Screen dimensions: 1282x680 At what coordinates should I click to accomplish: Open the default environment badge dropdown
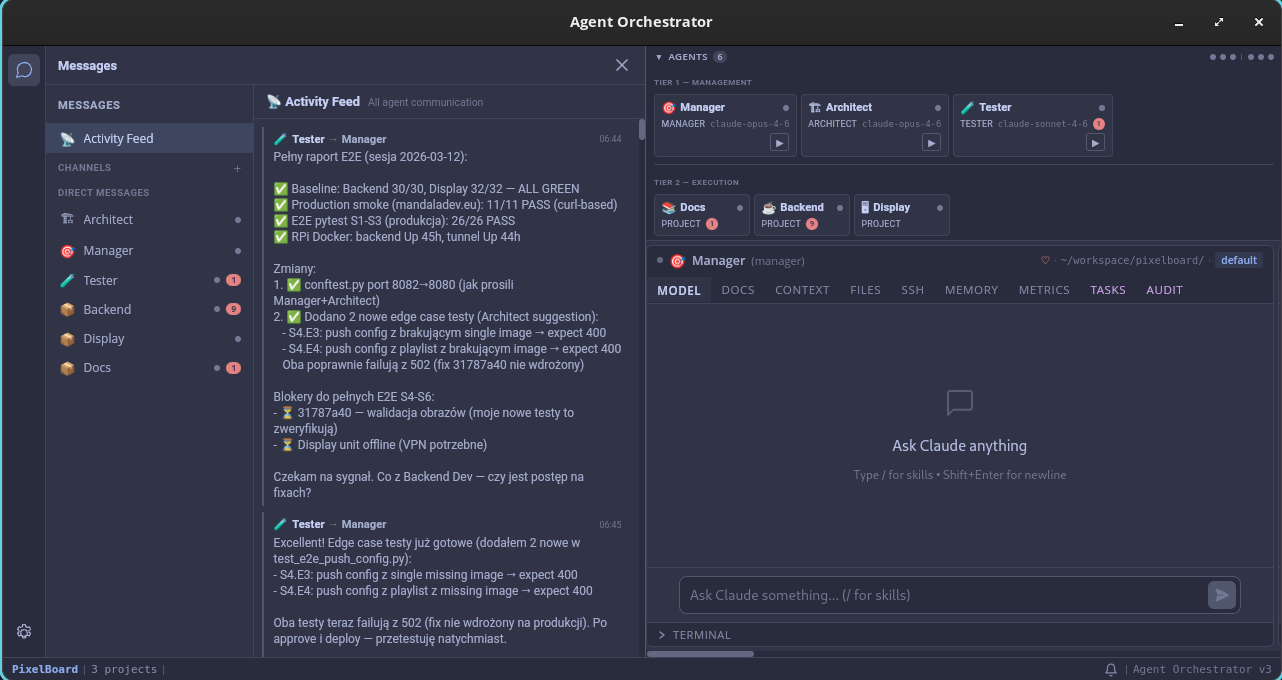coord(1239,259)
